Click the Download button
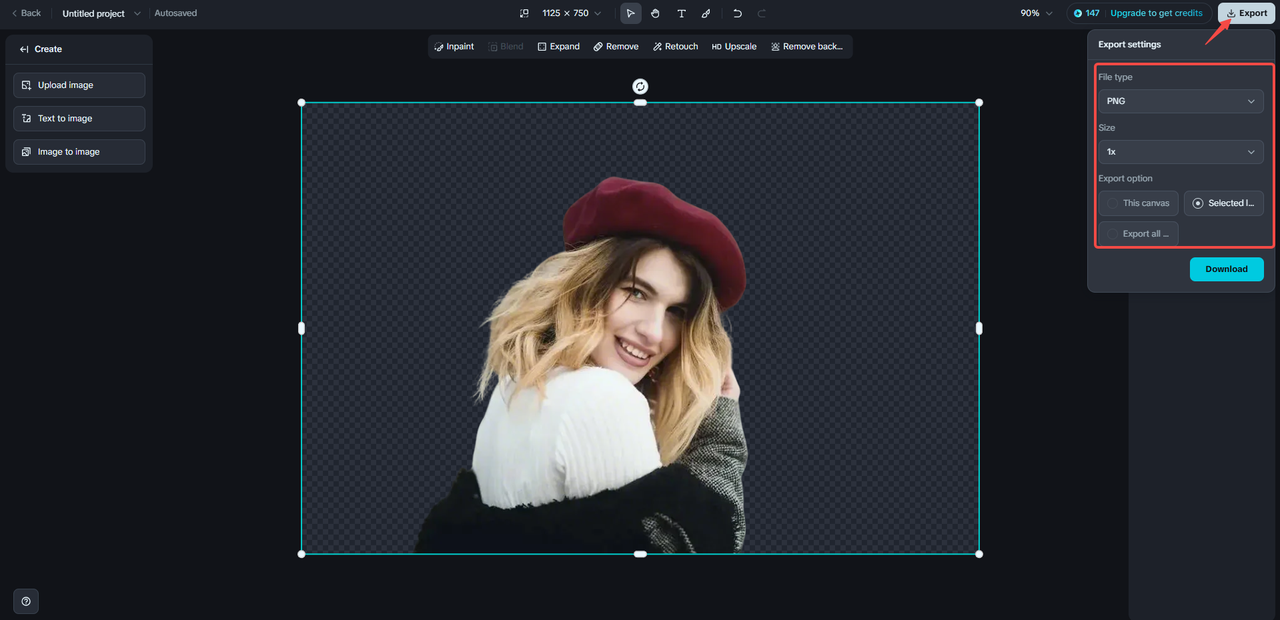 [x=1226, y=269]
